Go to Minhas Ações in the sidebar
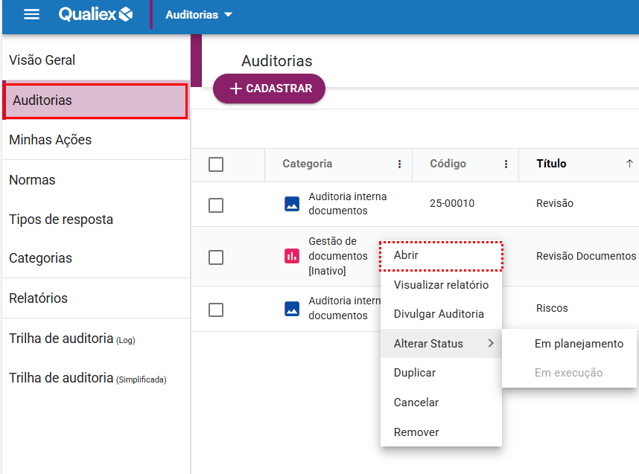639x474 pixels. coord(50,140)
